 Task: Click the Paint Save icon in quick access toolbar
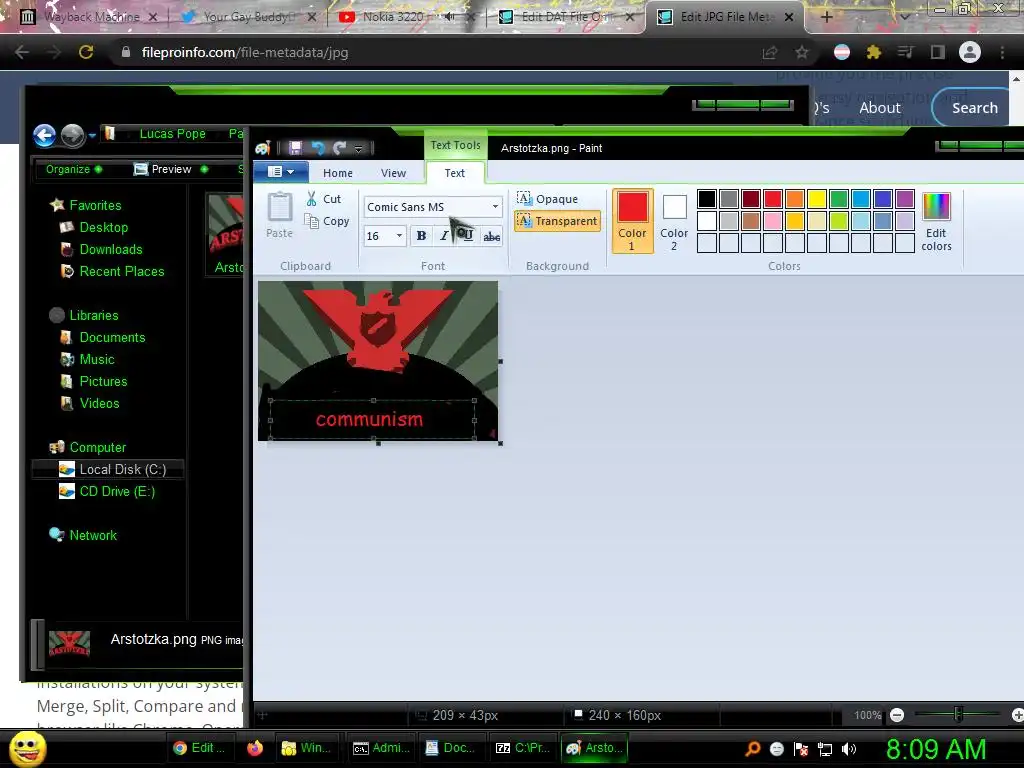[295, 148]
